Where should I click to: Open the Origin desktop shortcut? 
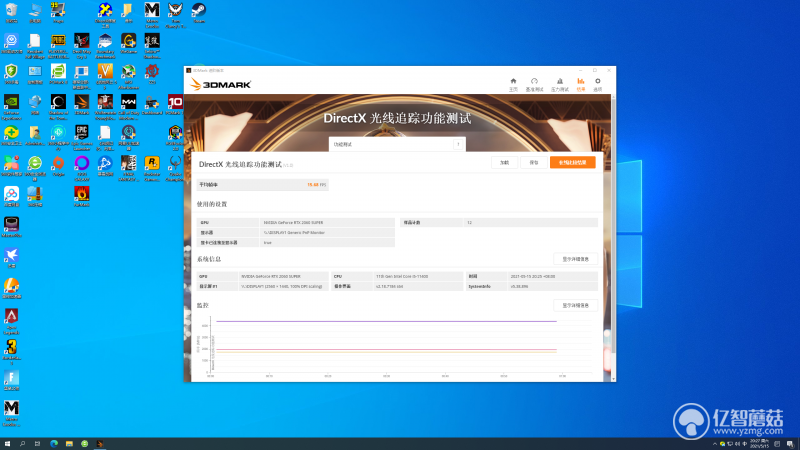coord(58,166)
